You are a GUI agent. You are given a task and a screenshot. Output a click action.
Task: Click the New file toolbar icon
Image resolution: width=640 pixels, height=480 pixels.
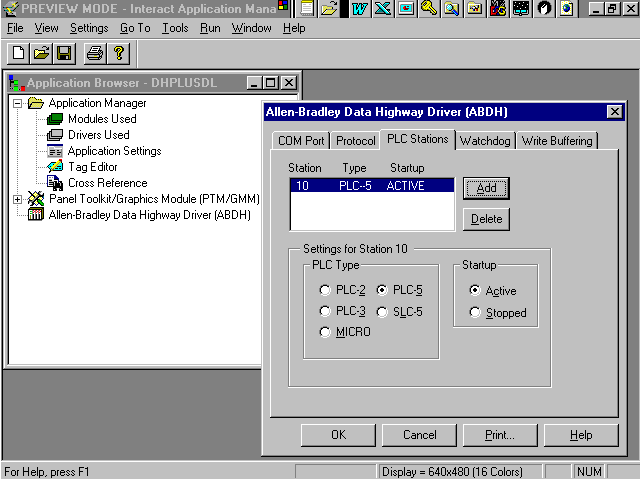[17, 53]
